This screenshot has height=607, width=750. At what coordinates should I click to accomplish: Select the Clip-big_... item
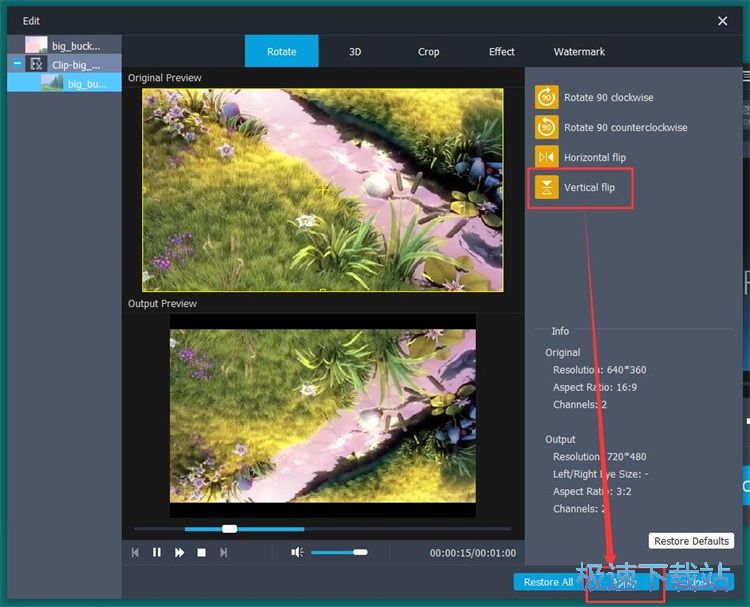64,64
